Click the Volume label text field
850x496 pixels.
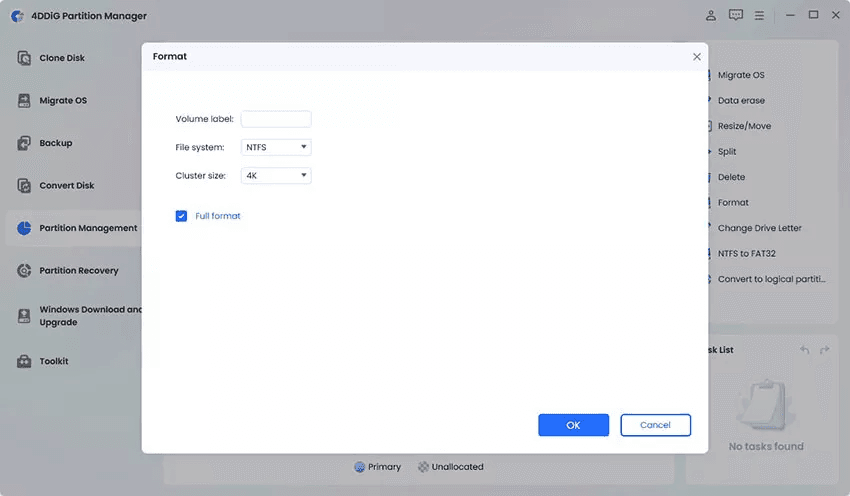coord(276,119)
